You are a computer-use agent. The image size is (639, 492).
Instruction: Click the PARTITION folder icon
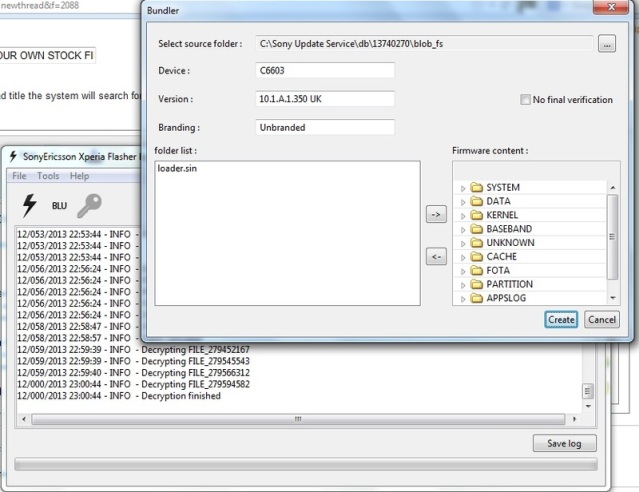coord(476,285)
